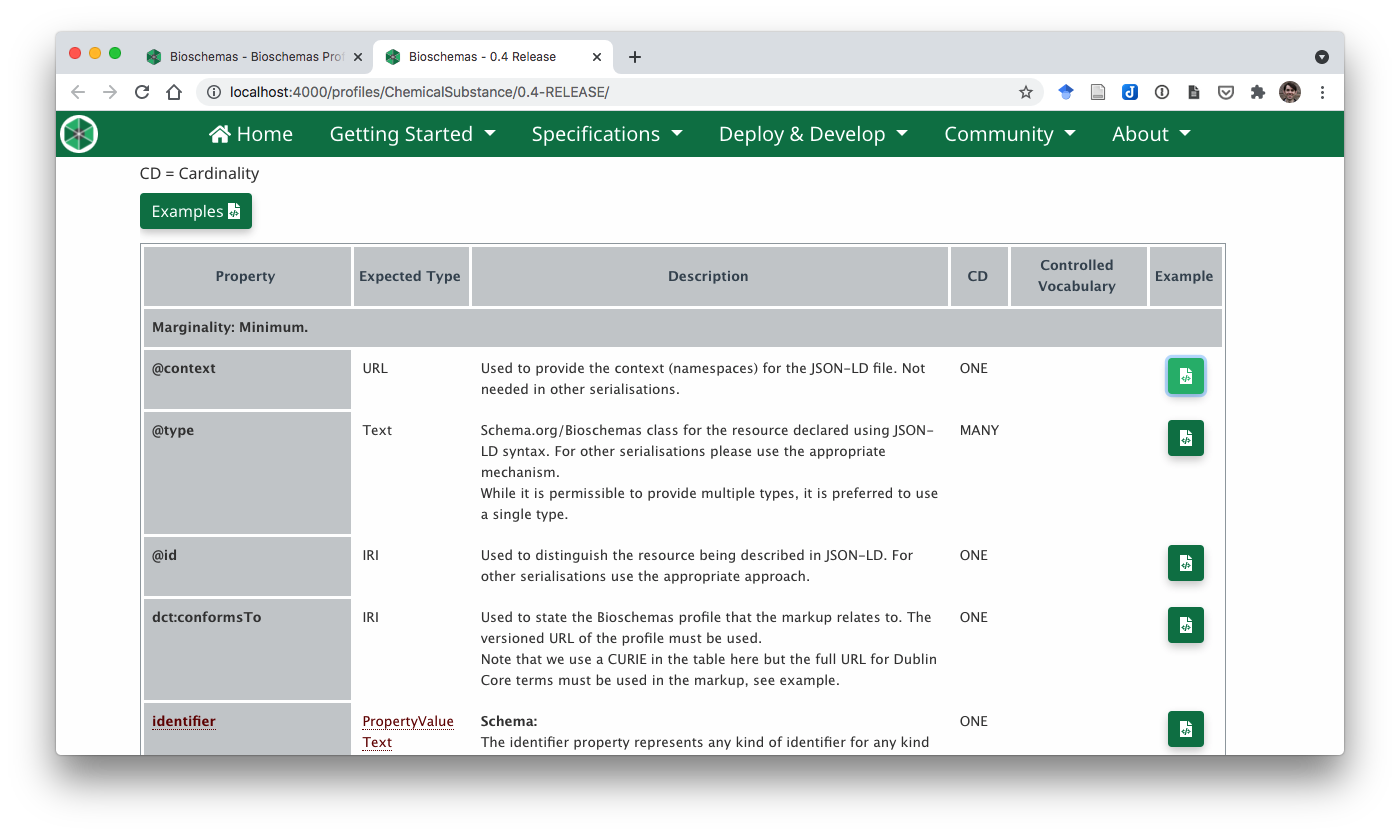Open the @type example file icon
1400x835 pixels.
click(x=1185, y=437)
